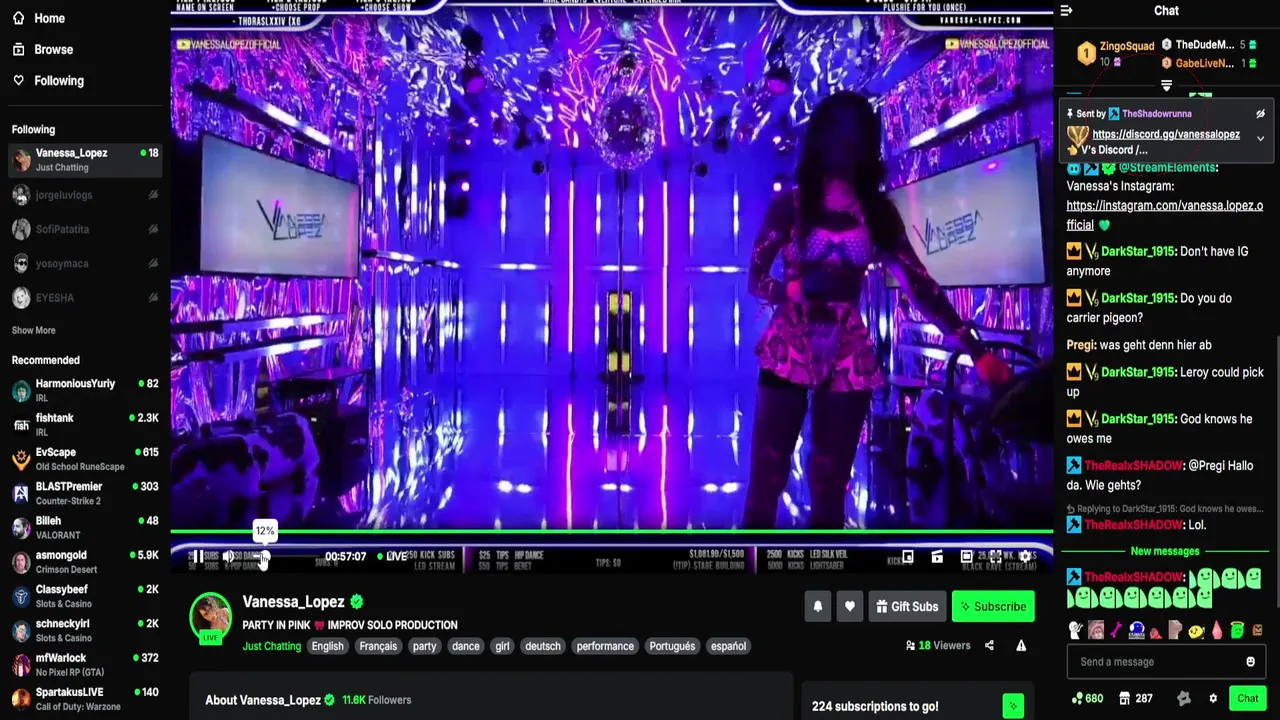Toggle notifications for SofiPatatita in sidebar
1280x720 pixels.
[x=153, y=229]
